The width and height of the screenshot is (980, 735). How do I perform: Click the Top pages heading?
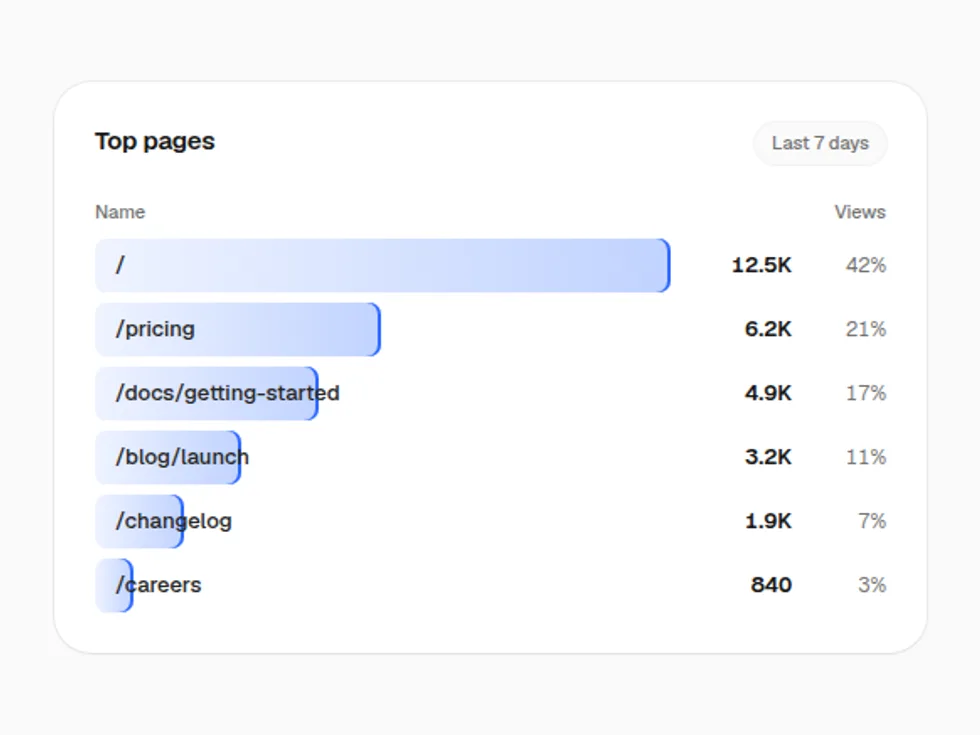click(155, 141)
